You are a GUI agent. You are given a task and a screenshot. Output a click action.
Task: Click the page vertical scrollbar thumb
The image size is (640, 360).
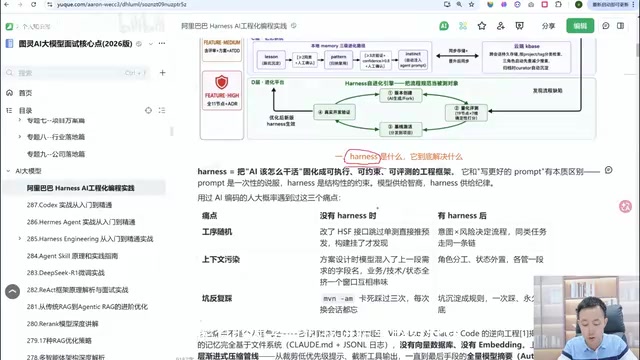638,49
